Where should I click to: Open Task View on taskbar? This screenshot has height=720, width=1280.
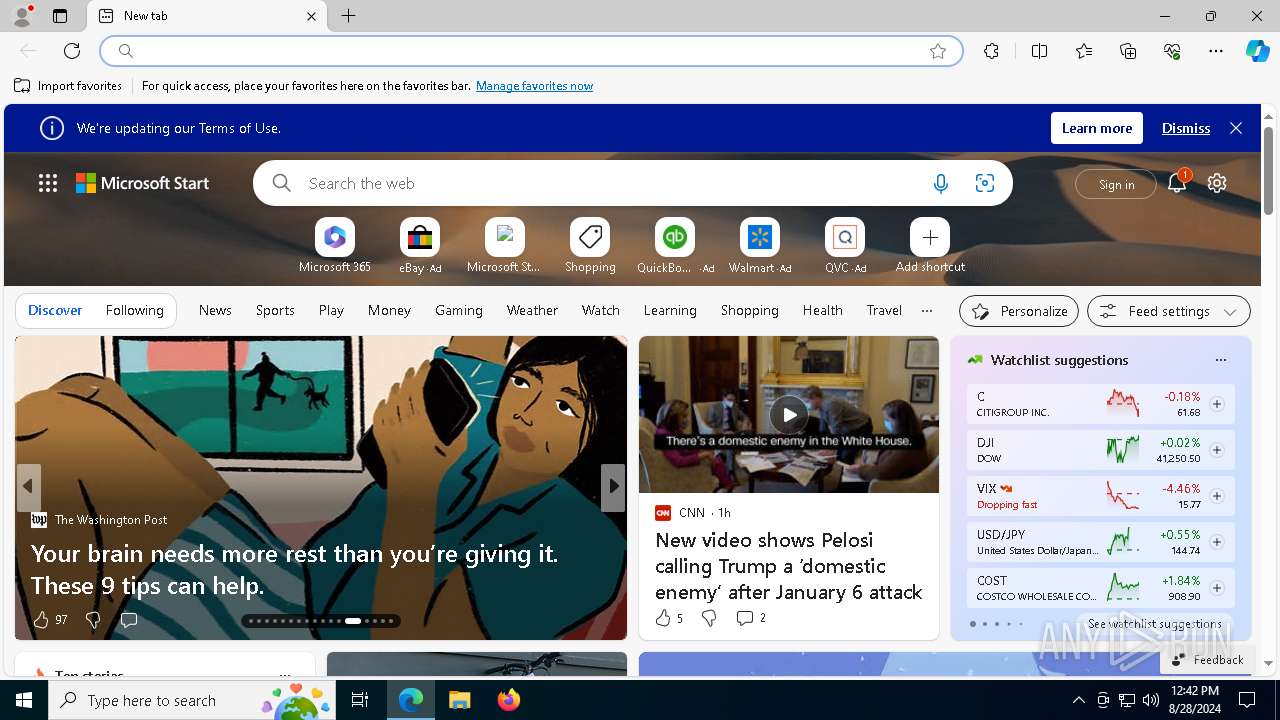click(x=360, y=700)
